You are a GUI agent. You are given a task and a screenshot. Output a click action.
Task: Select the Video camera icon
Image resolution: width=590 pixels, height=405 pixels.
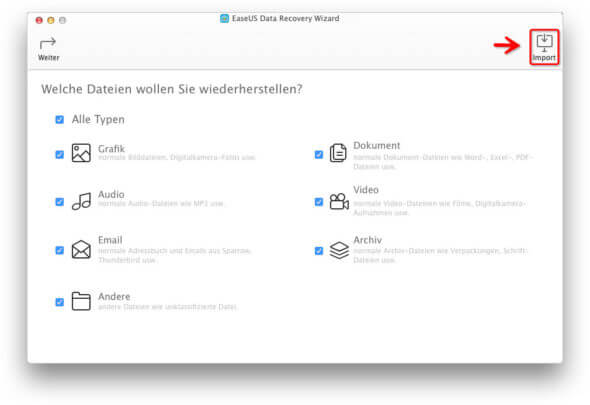point(339,201)
